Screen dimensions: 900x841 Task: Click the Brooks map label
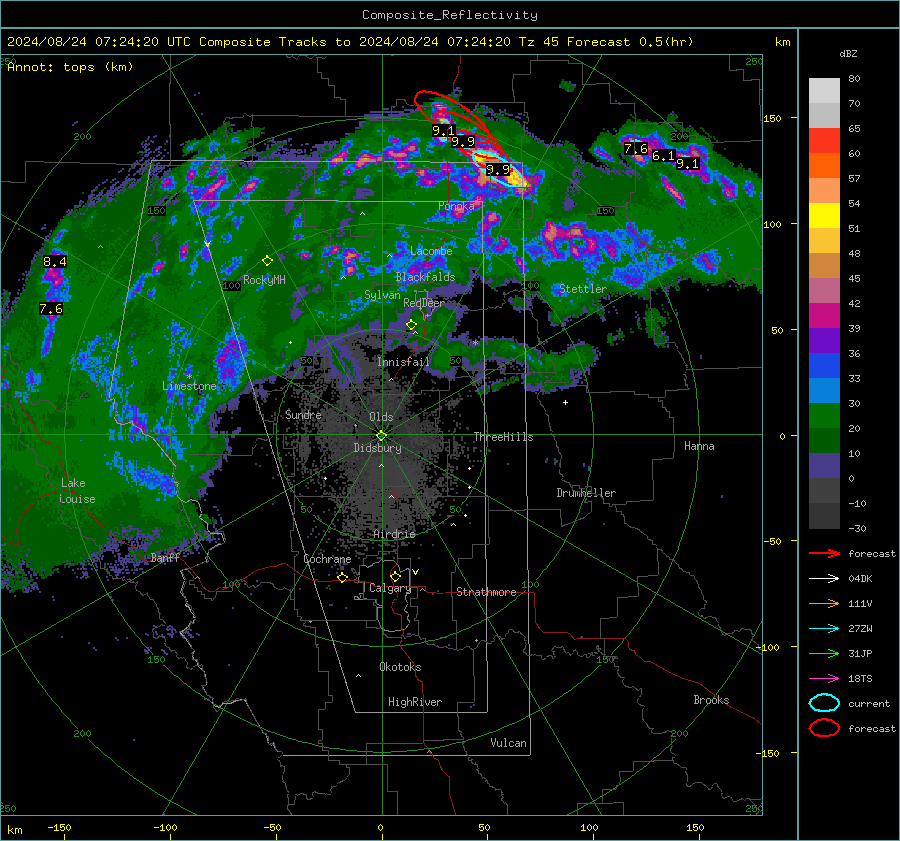tap(711, 700)
